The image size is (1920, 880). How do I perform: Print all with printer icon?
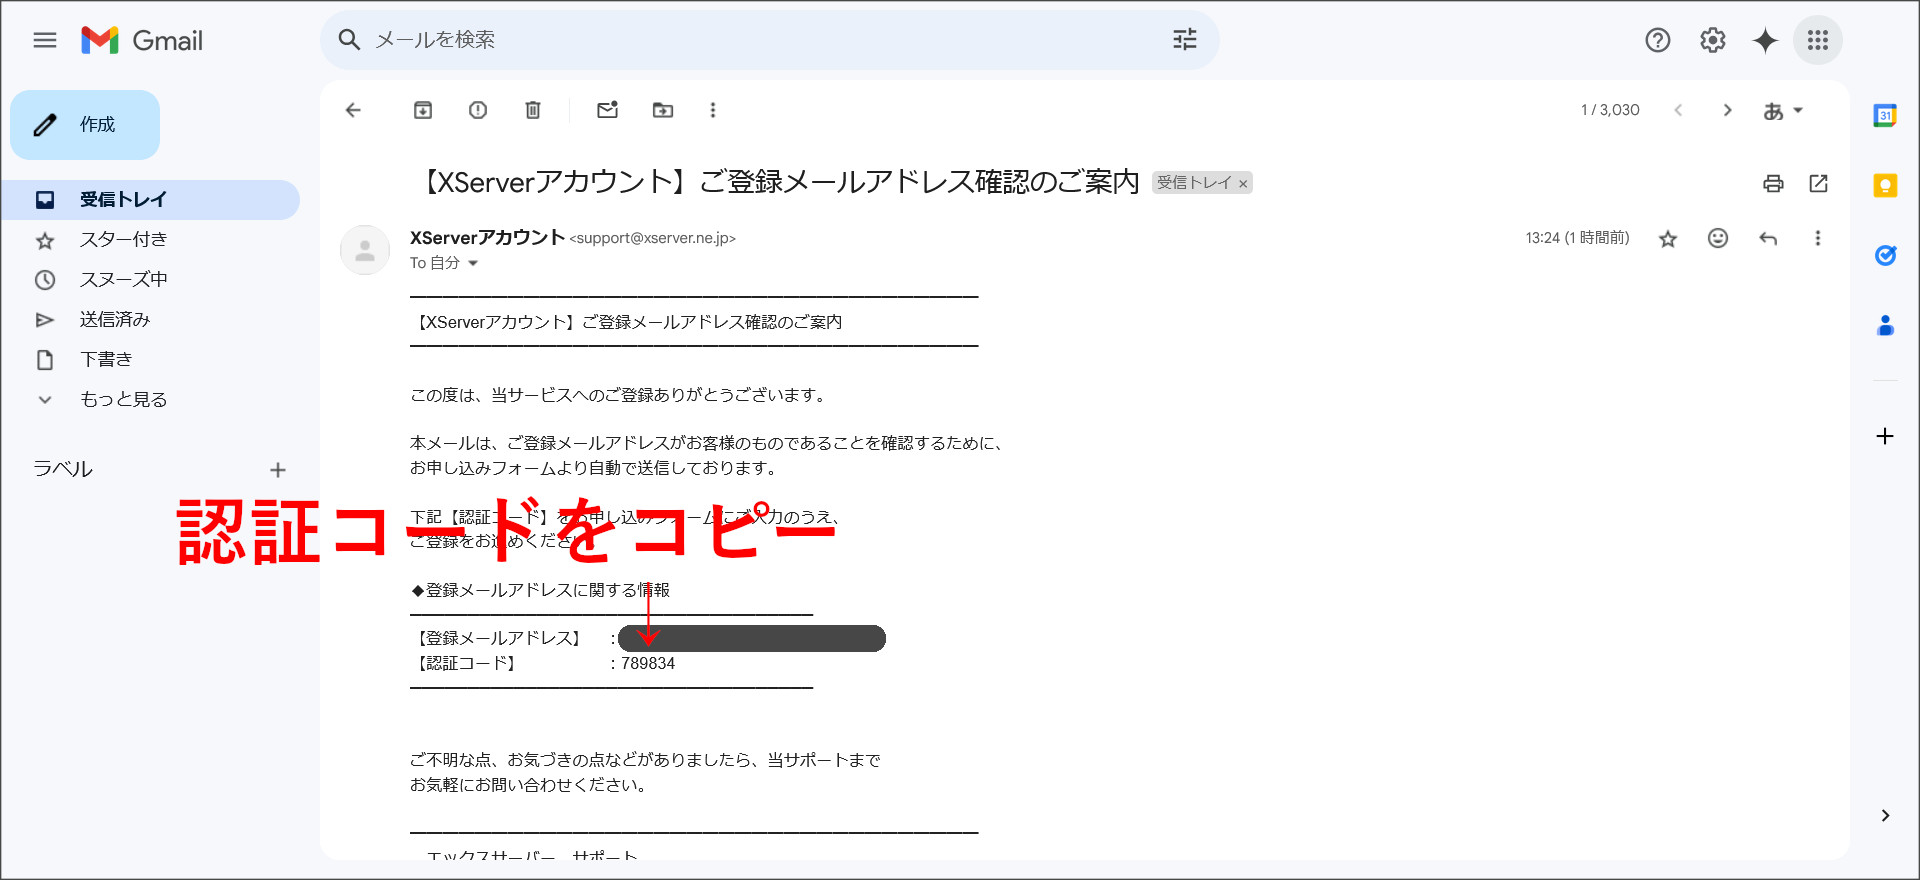click(1773, 183)
